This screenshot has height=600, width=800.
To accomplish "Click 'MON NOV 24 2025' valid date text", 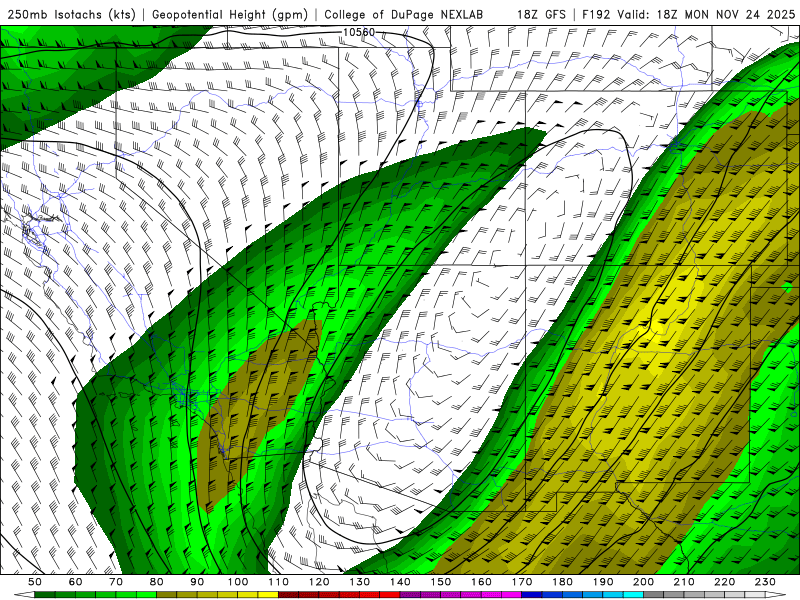I will coord(740,15).
